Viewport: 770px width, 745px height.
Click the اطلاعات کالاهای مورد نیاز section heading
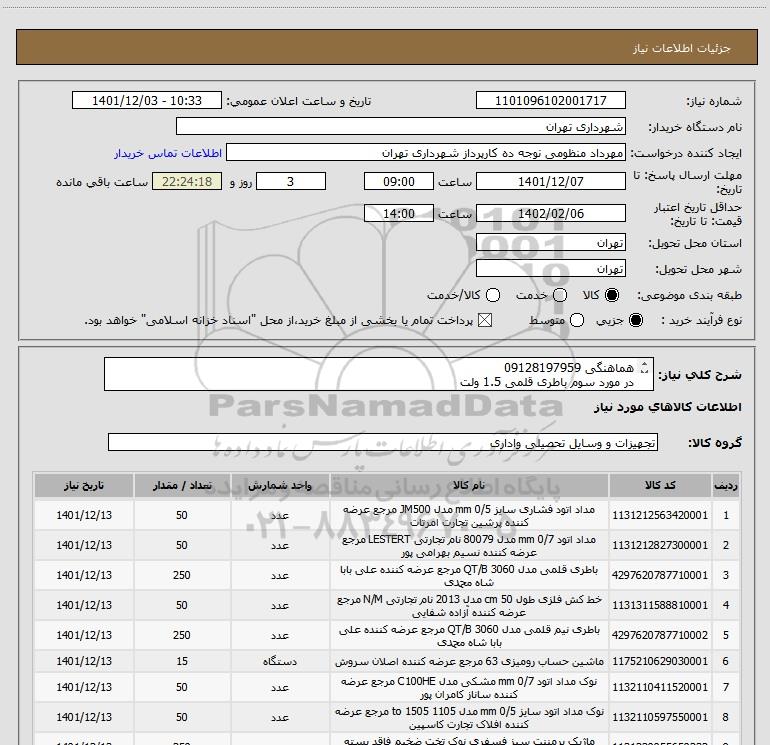click(x=668, y=407)
